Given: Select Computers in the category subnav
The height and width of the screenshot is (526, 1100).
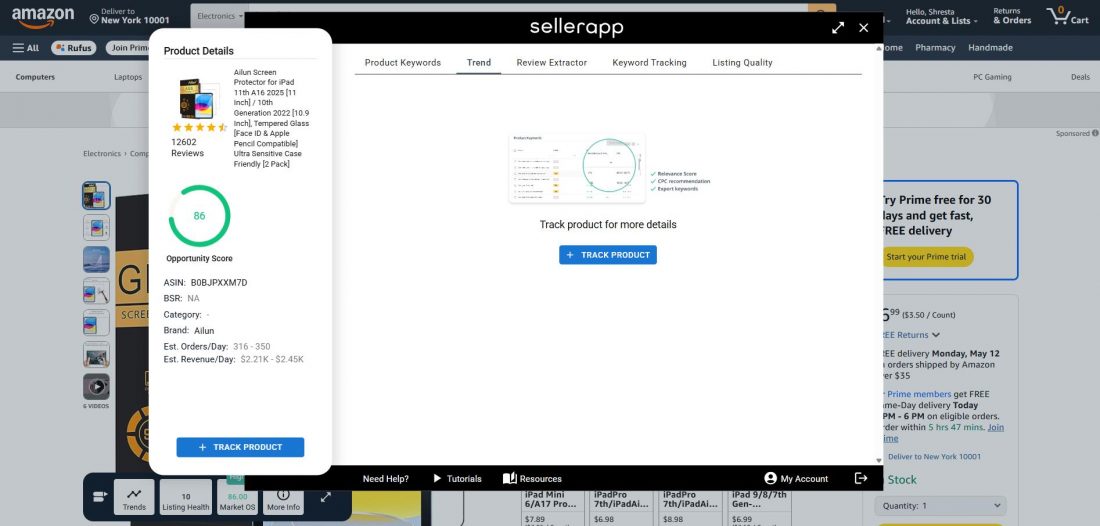Looking at the screenshot, I should coord(35,77).
